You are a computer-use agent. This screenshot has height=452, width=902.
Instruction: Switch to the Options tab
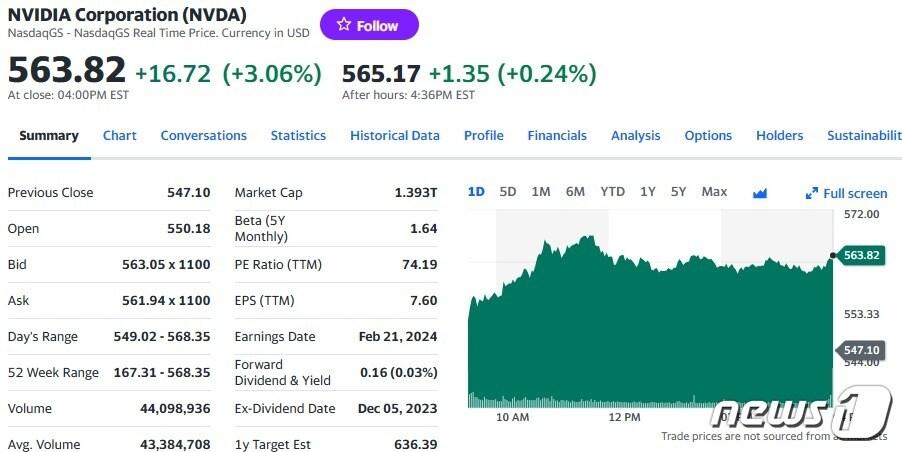pyautogui.click(x=708, y=135)
